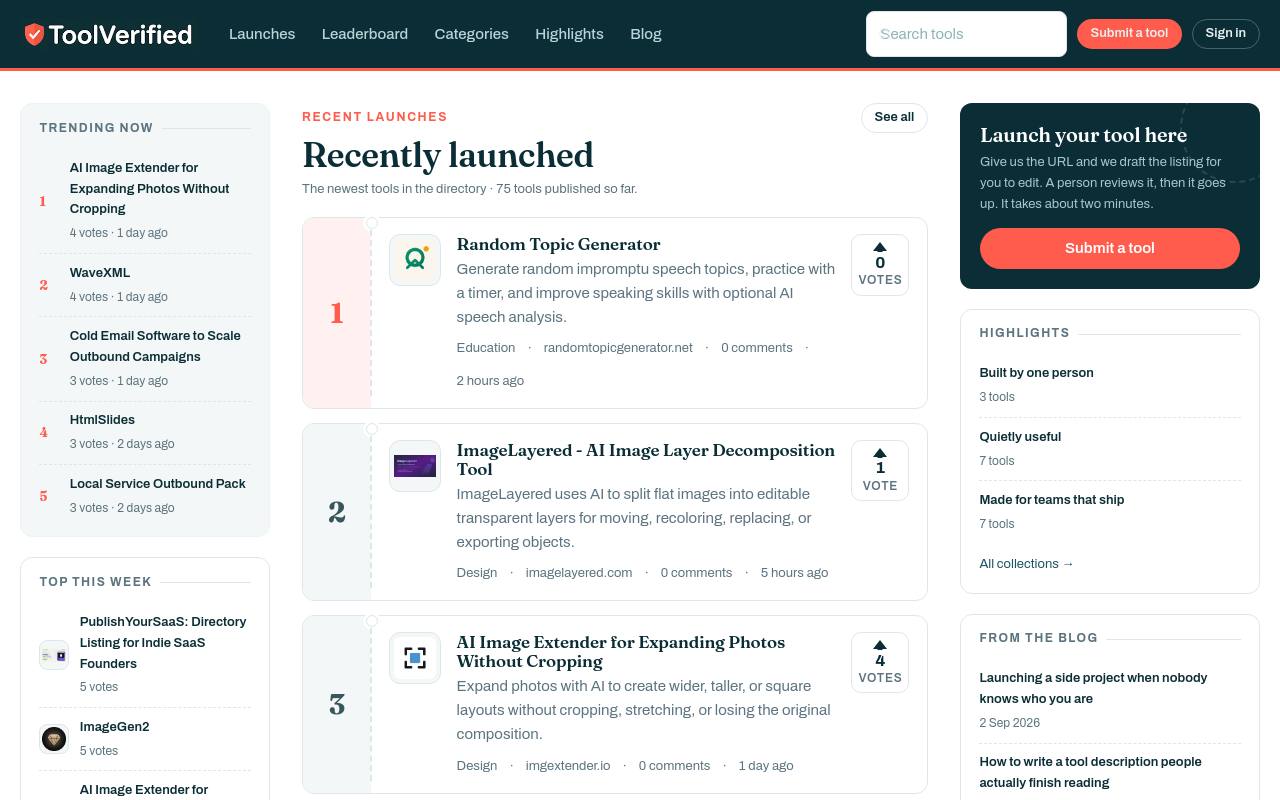Visit the Blog nav link
This screenshot has width=1280, height=800.
point(646,34)
